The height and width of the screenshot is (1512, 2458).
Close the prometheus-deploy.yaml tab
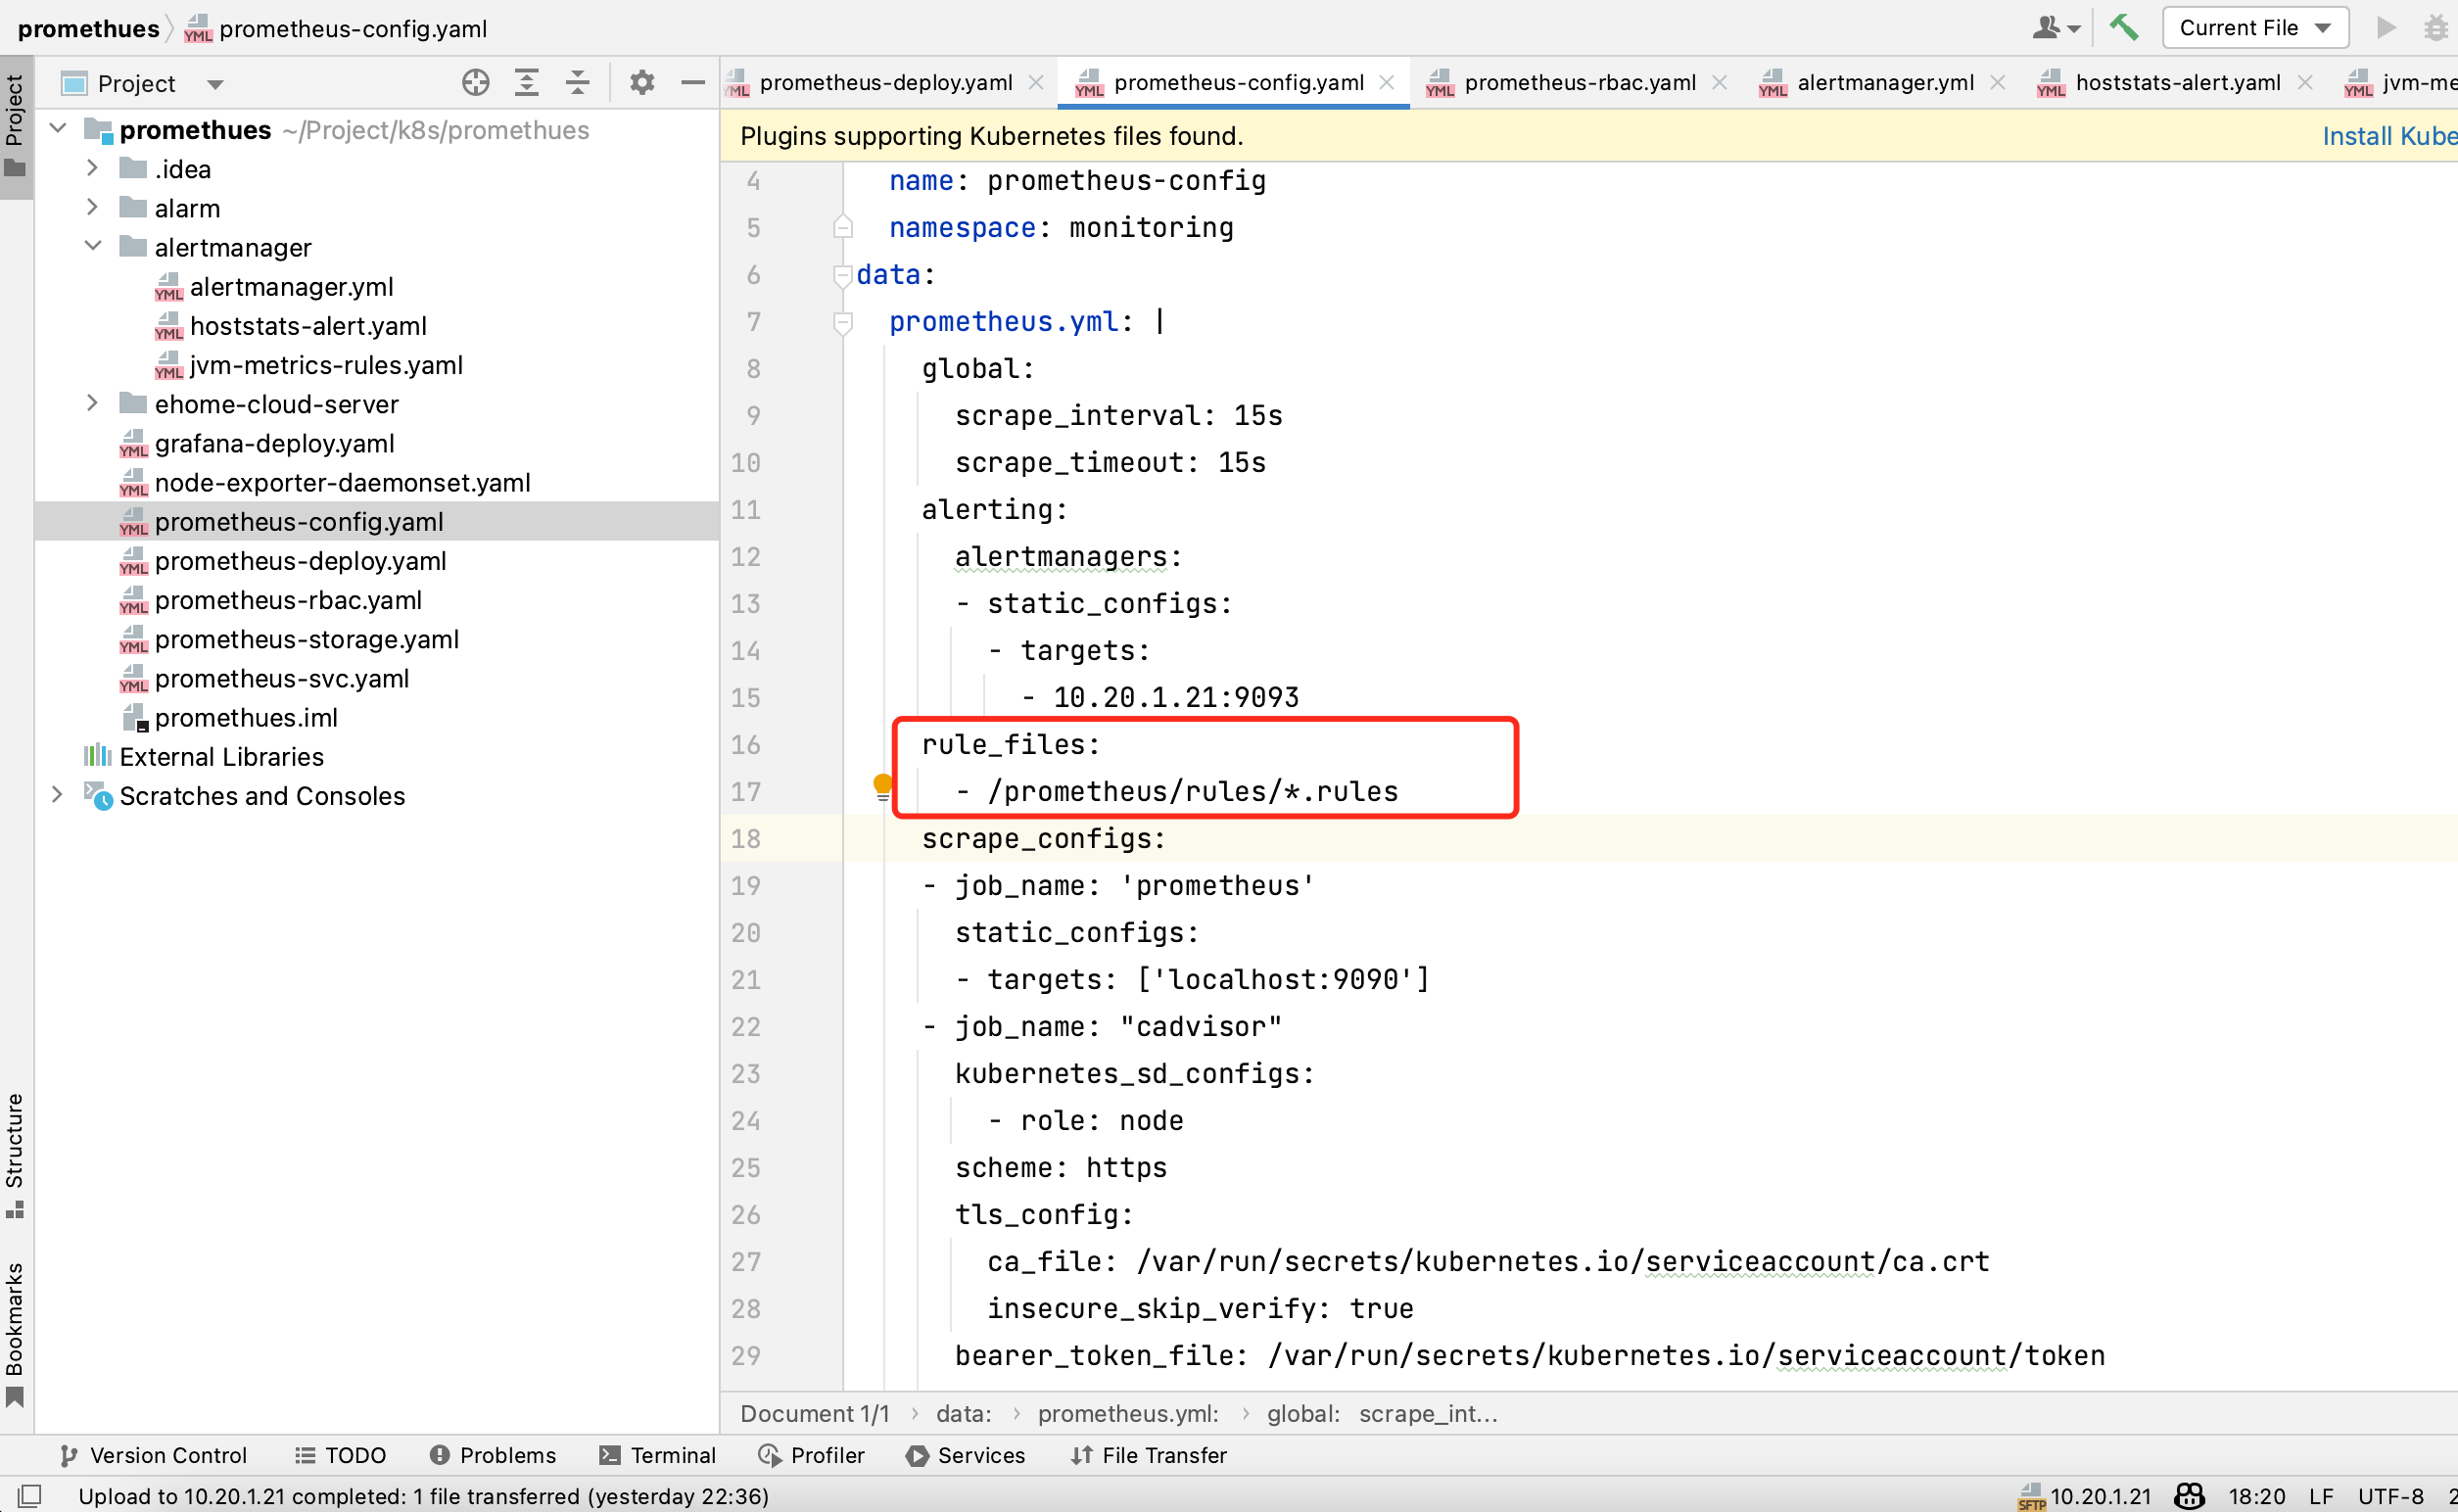(1036, 83)
